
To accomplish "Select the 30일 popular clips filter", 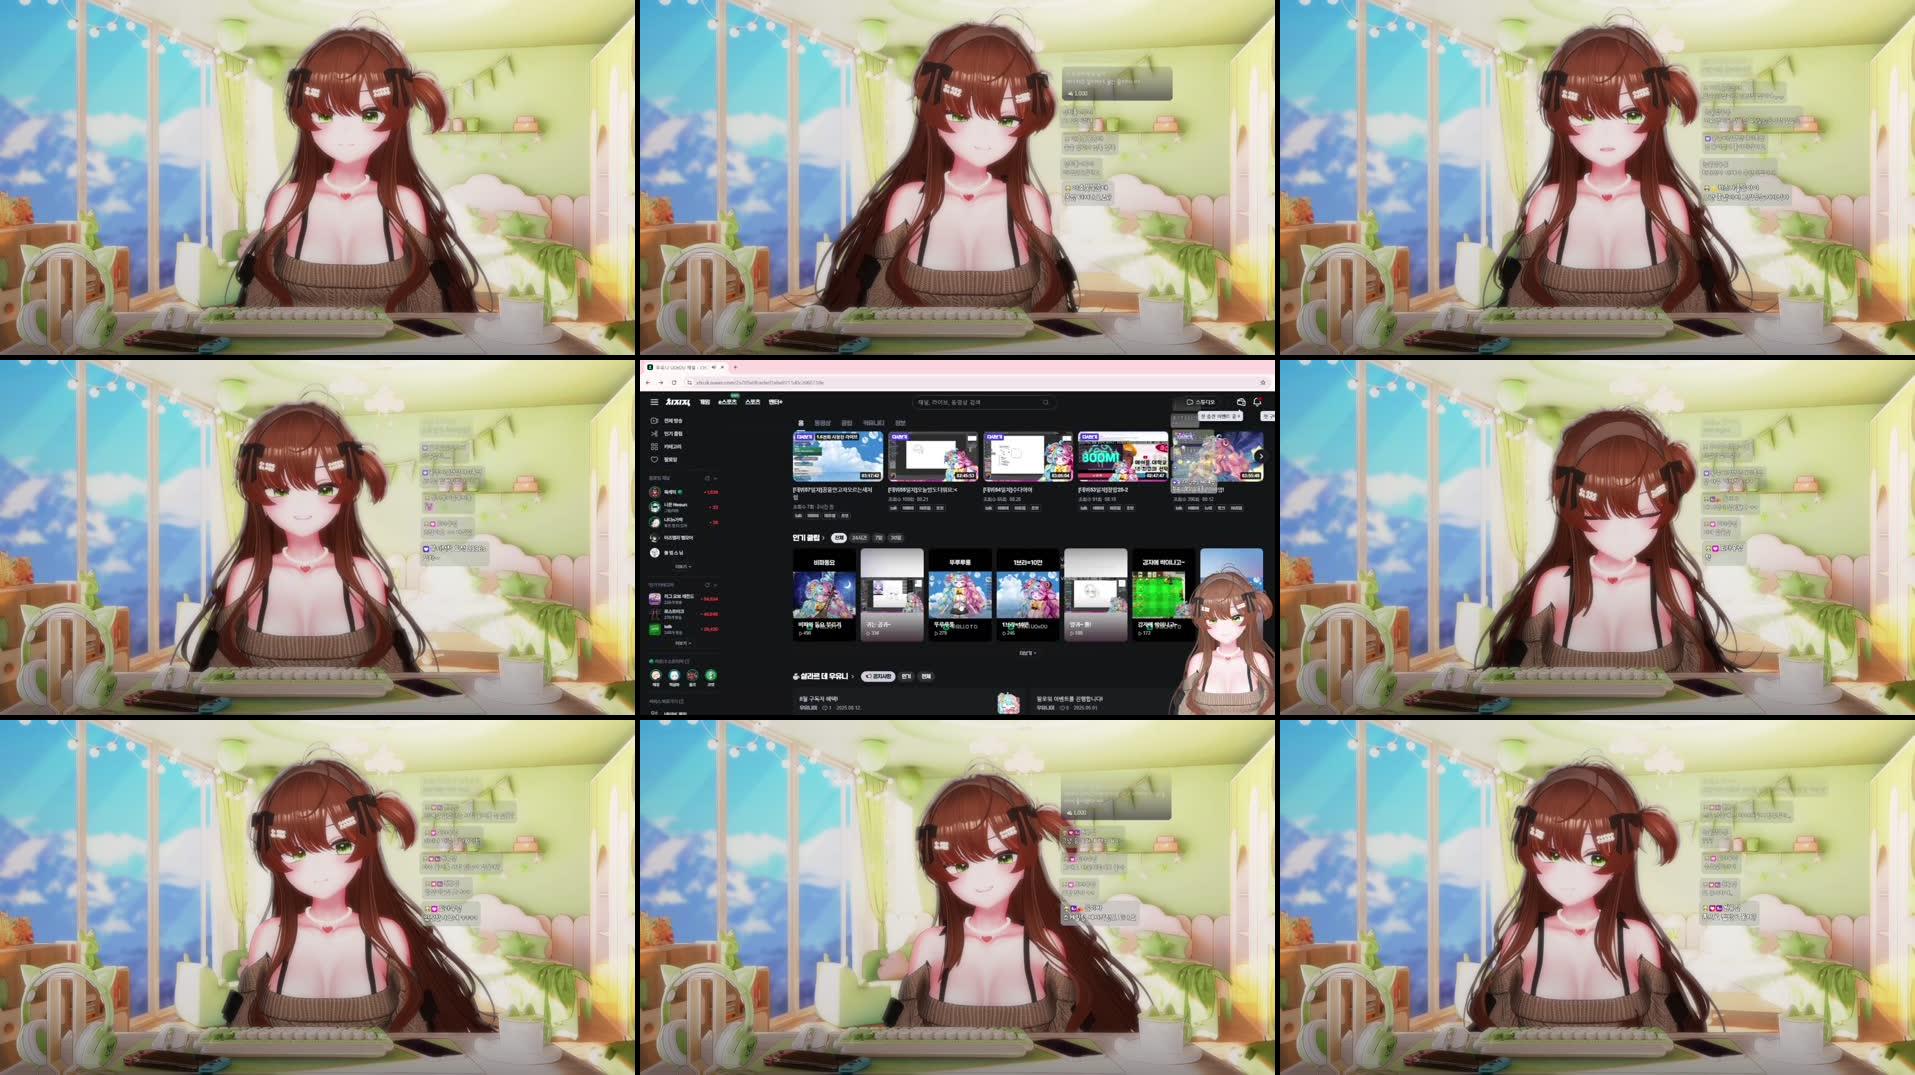I will tap(896, 538).
